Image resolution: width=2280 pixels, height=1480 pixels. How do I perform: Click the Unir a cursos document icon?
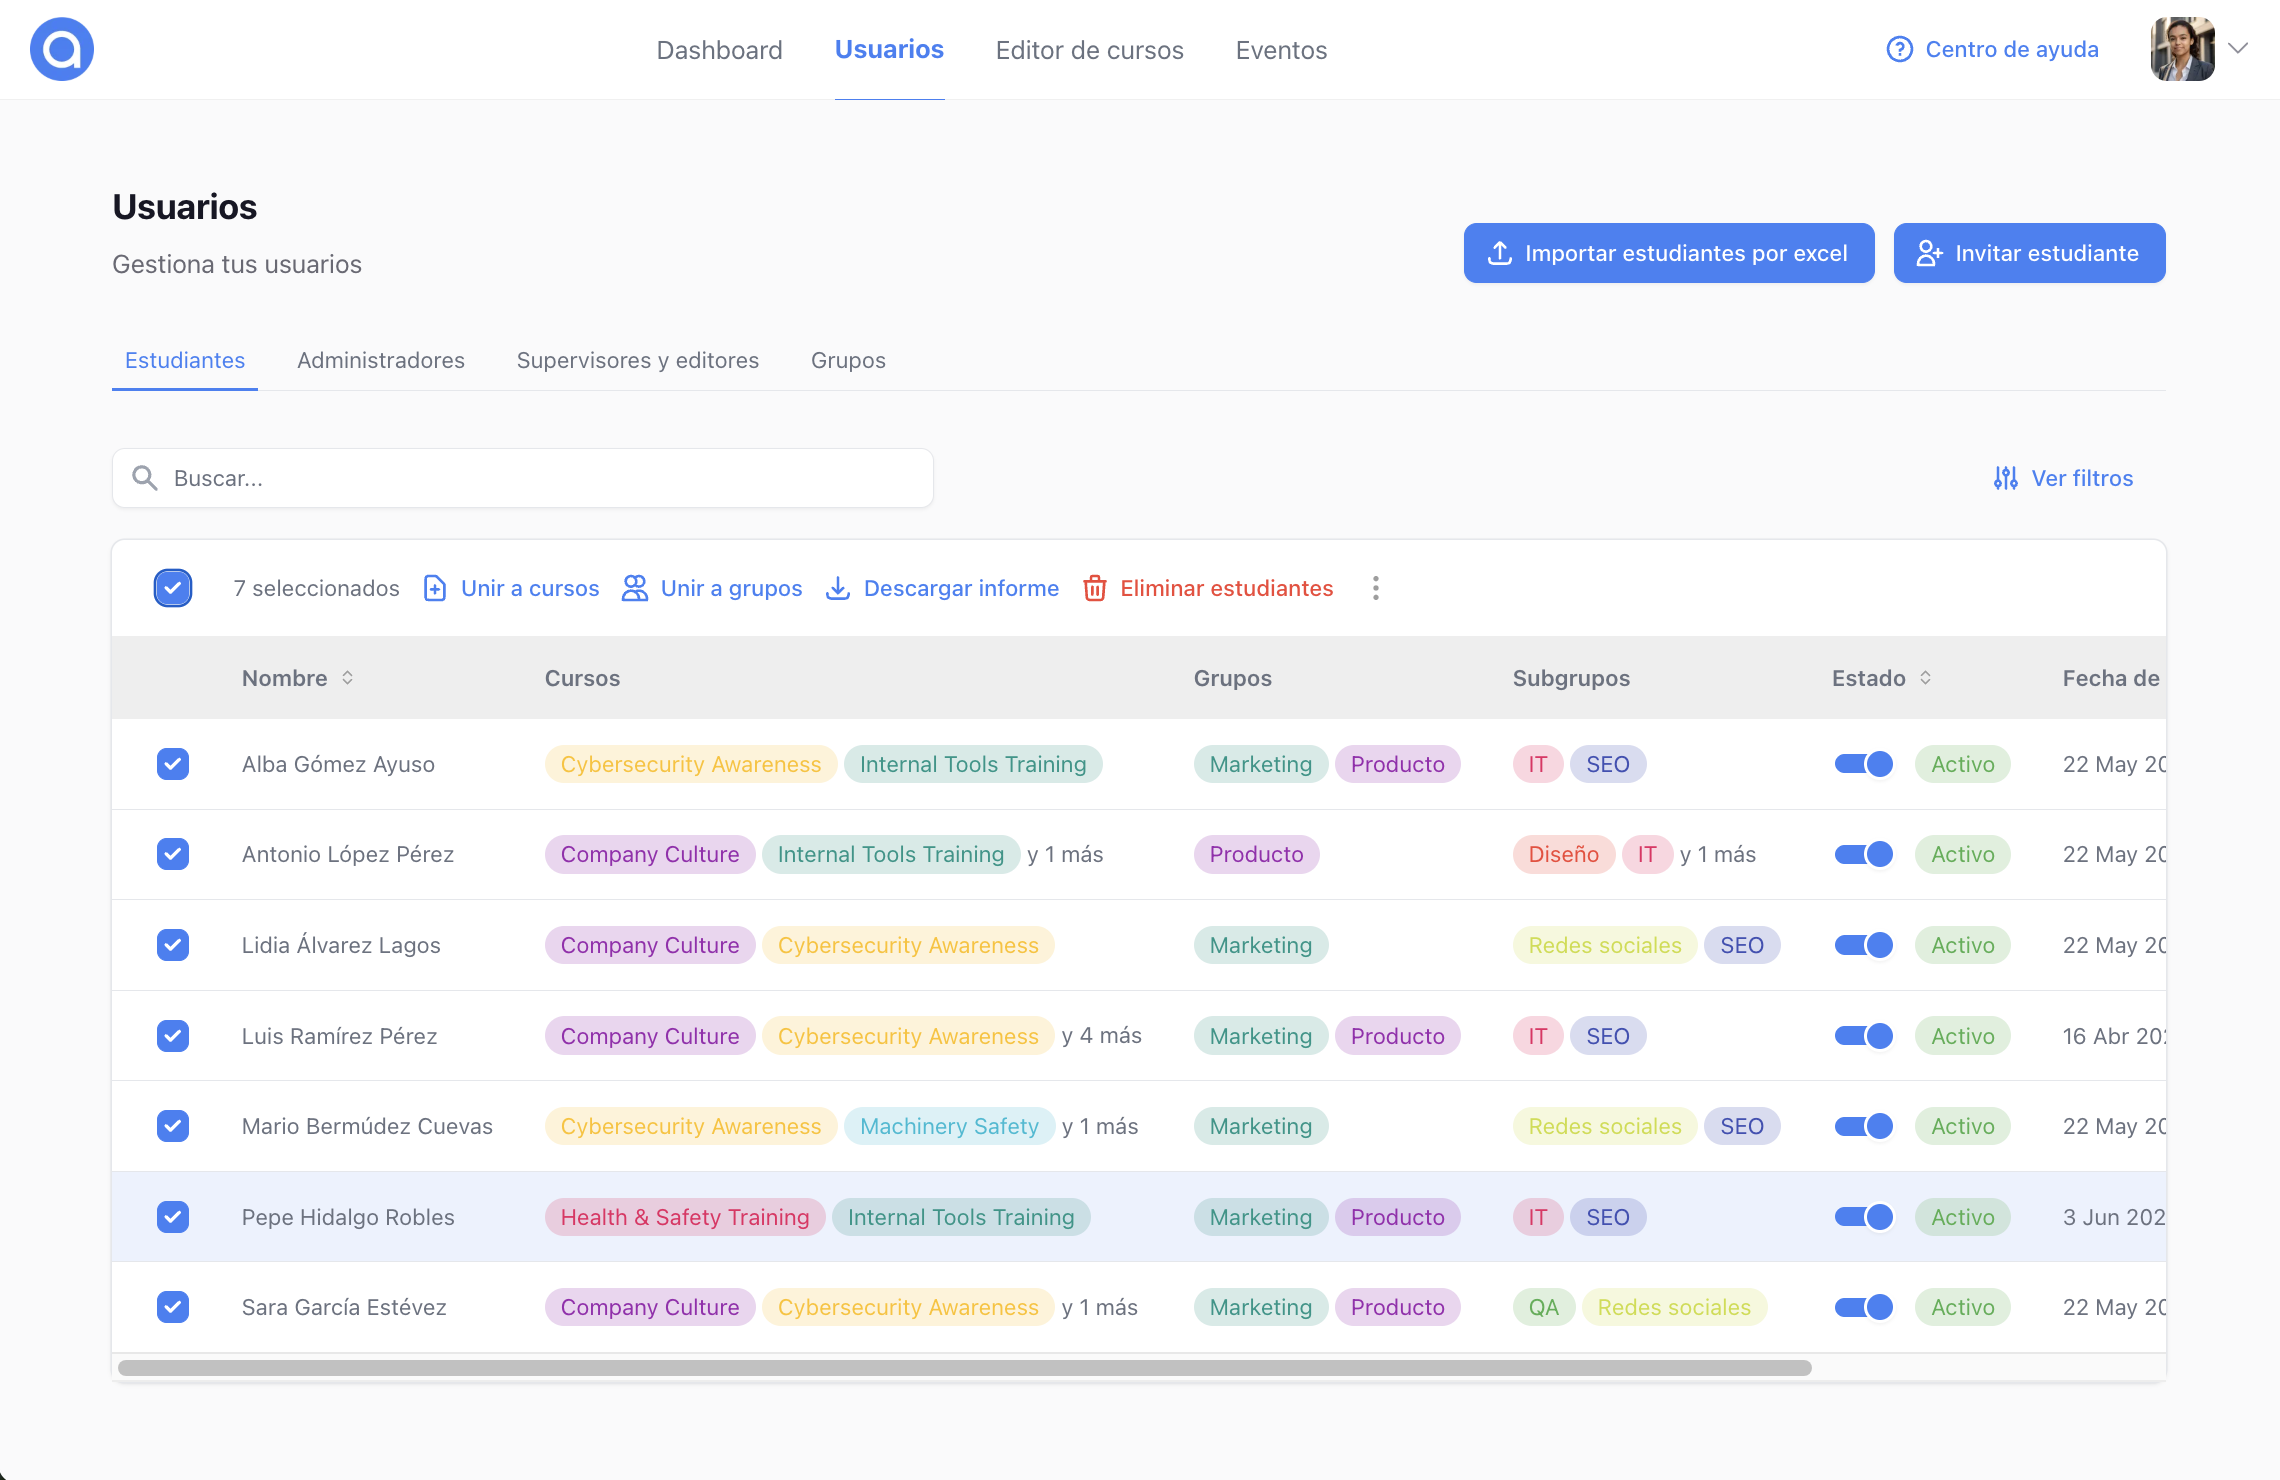(x=435, y=588)
